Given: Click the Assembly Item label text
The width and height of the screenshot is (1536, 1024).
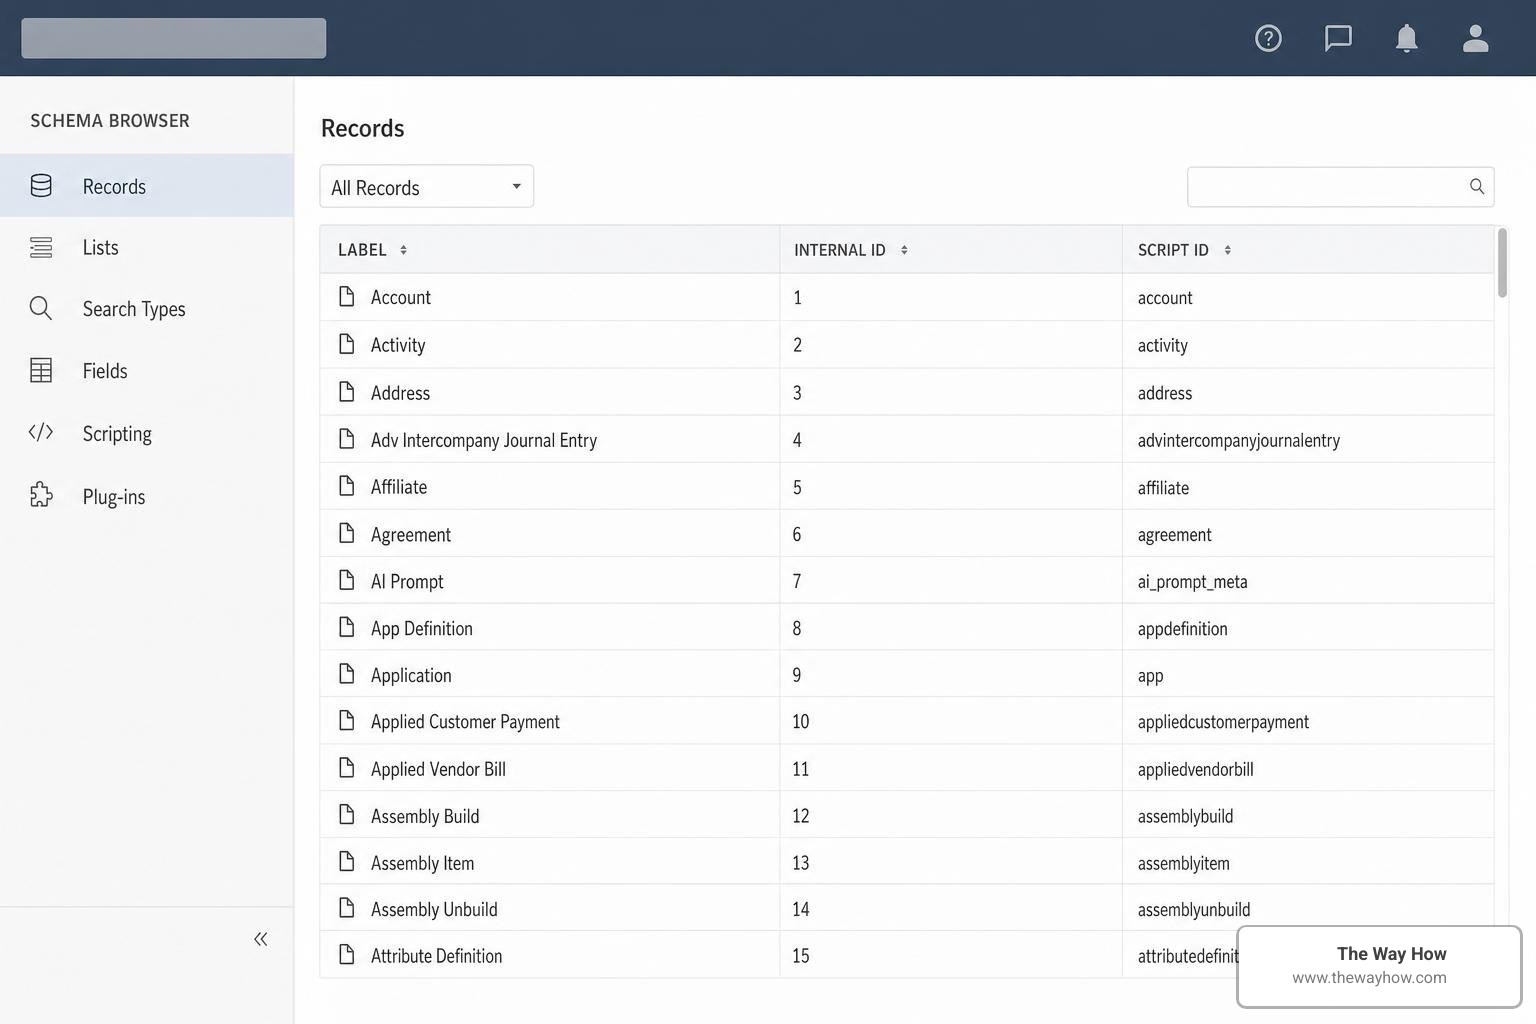Looking at the screenshot, I should coord(422,863).
